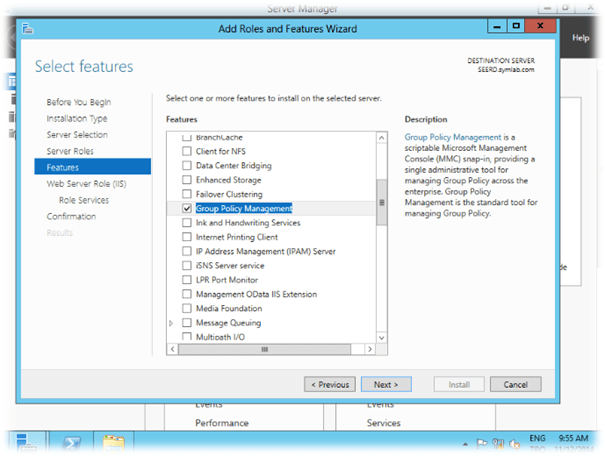The height and width of the screenshot is (456, 605).
Task: Open PowerShell from the taskbar
Action: [x=73, y=443]
